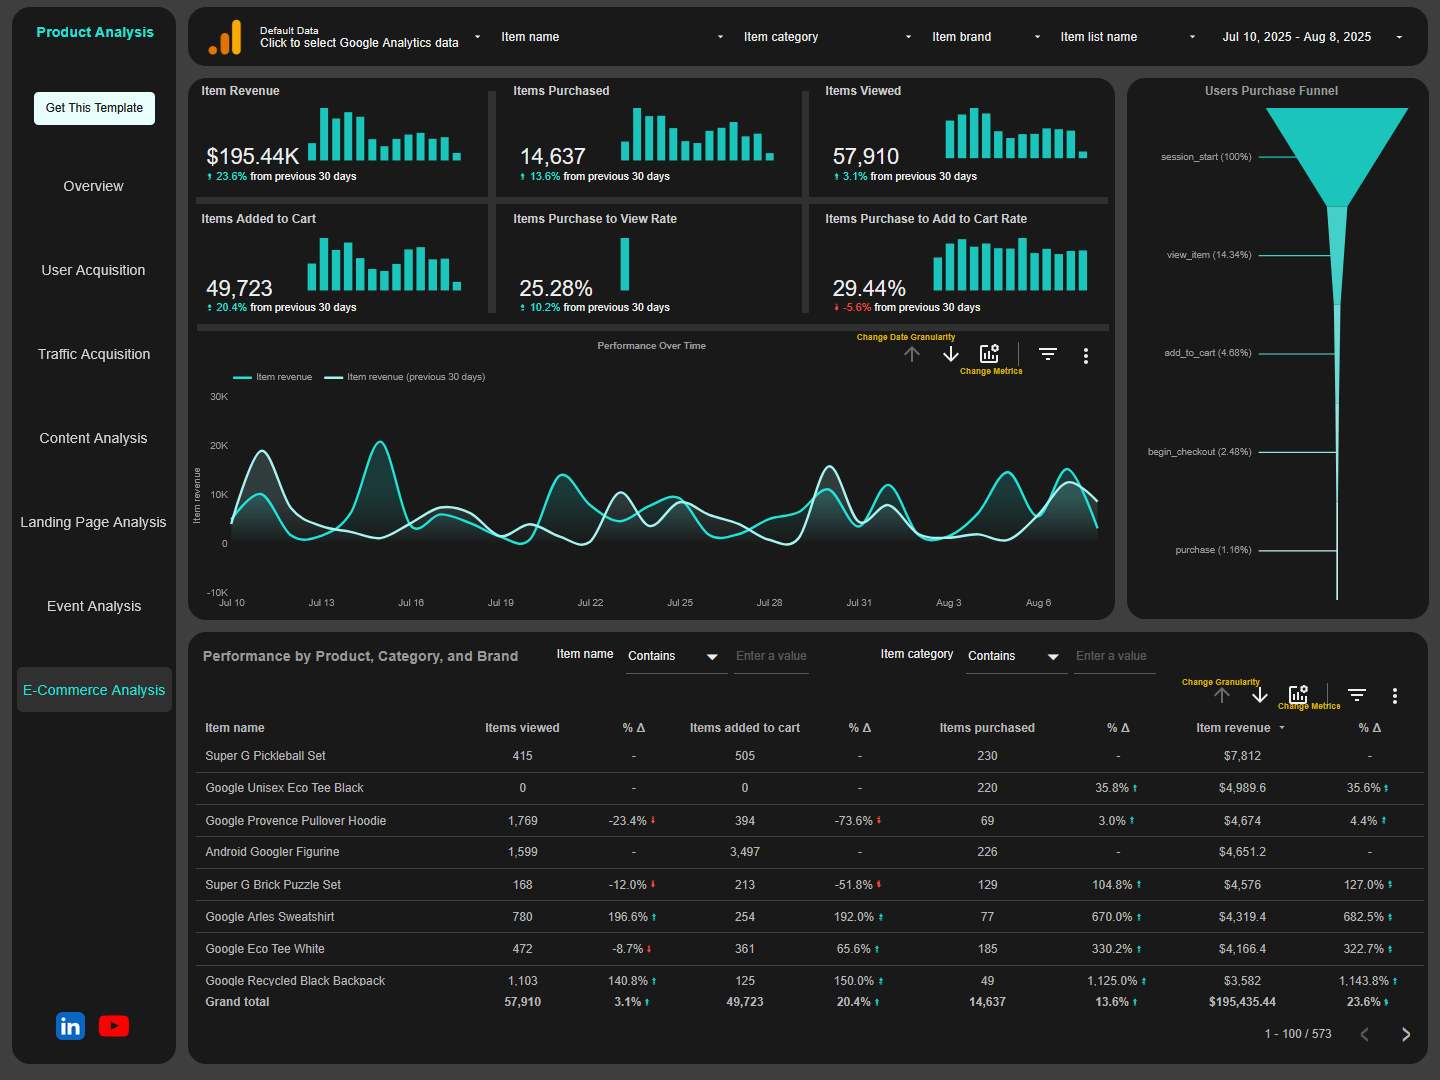The width and height of the screenshot is (1440, 1080).
Task: Click view_item (14.34%) funnel label
Action: 1209,255
